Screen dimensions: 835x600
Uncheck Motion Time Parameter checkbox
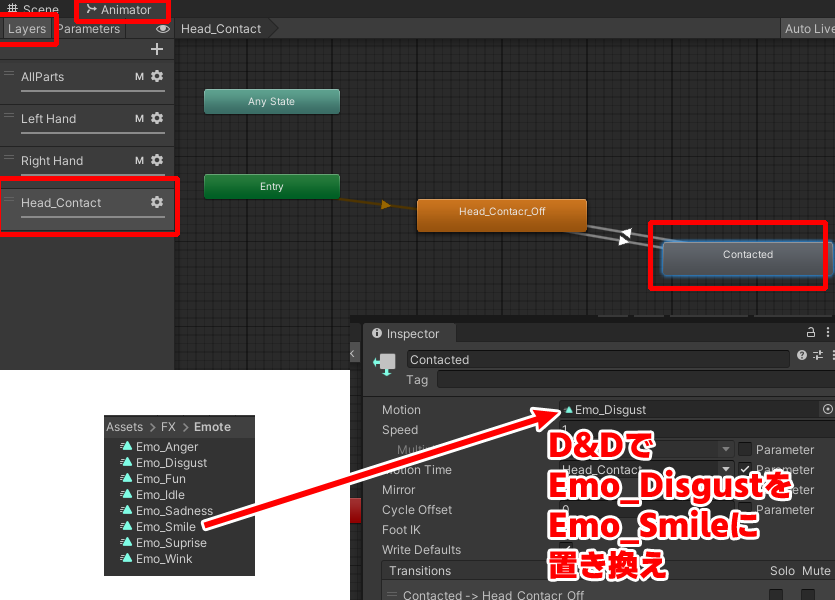tap(744, 470)
